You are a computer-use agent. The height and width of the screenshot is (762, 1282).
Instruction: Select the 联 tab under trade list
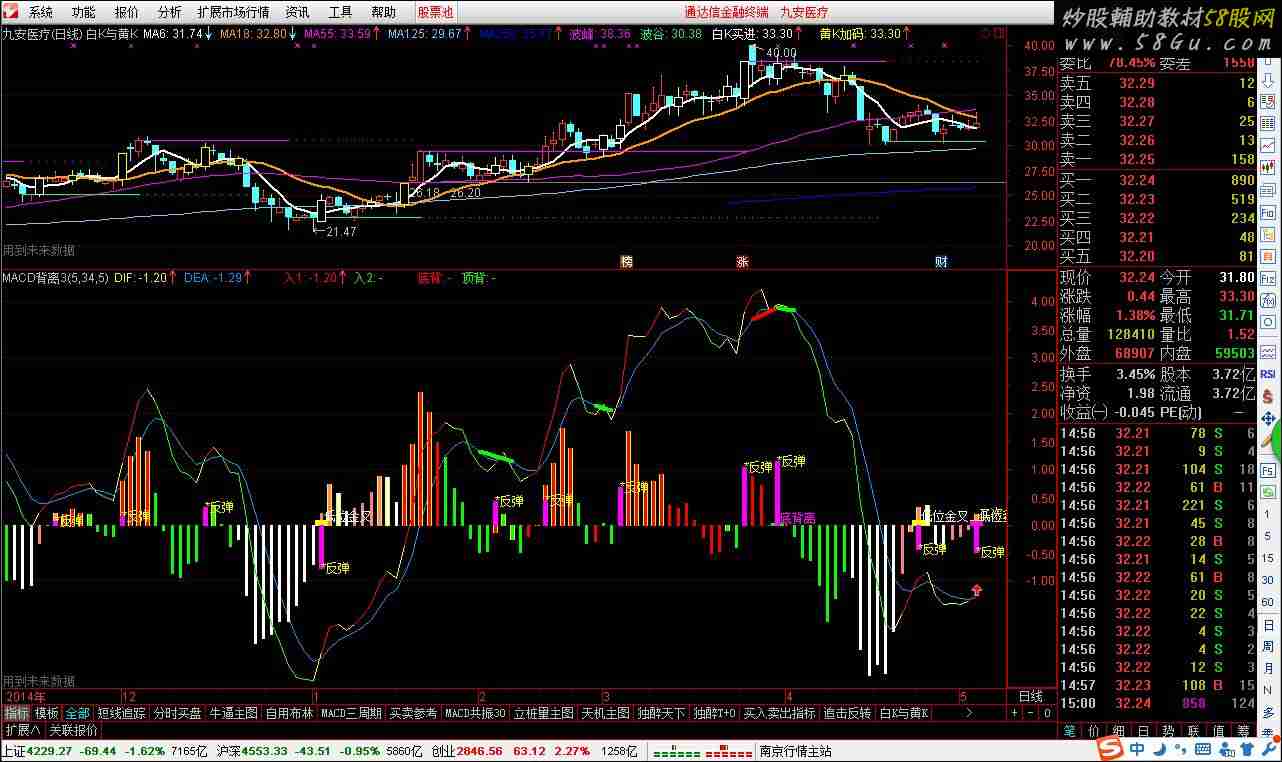pos(1193,731)
